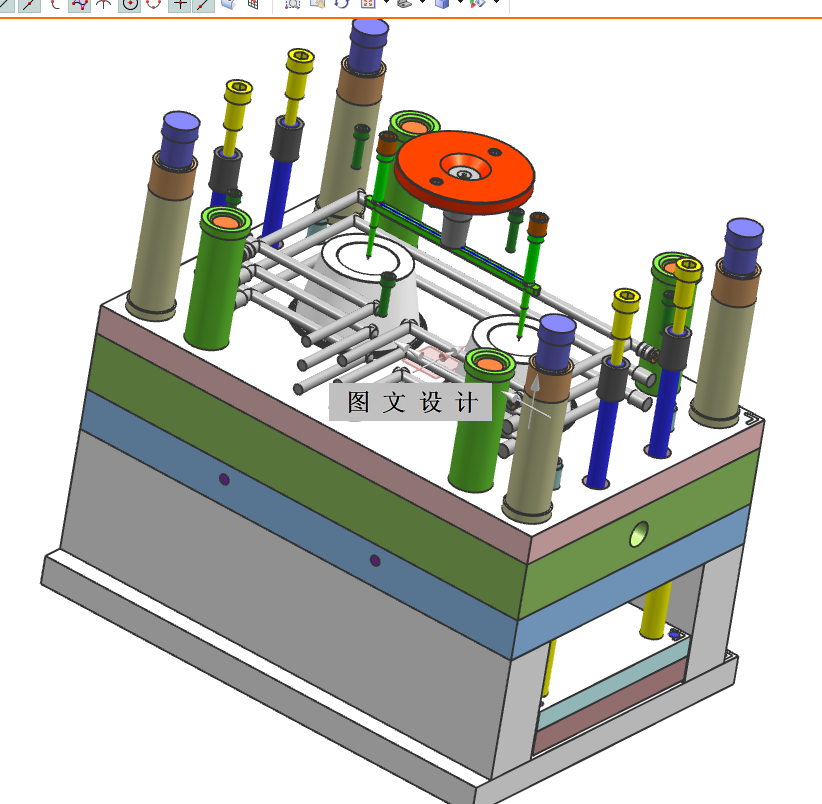Select the zoom area magnifier tool

(x=293, y=4)
